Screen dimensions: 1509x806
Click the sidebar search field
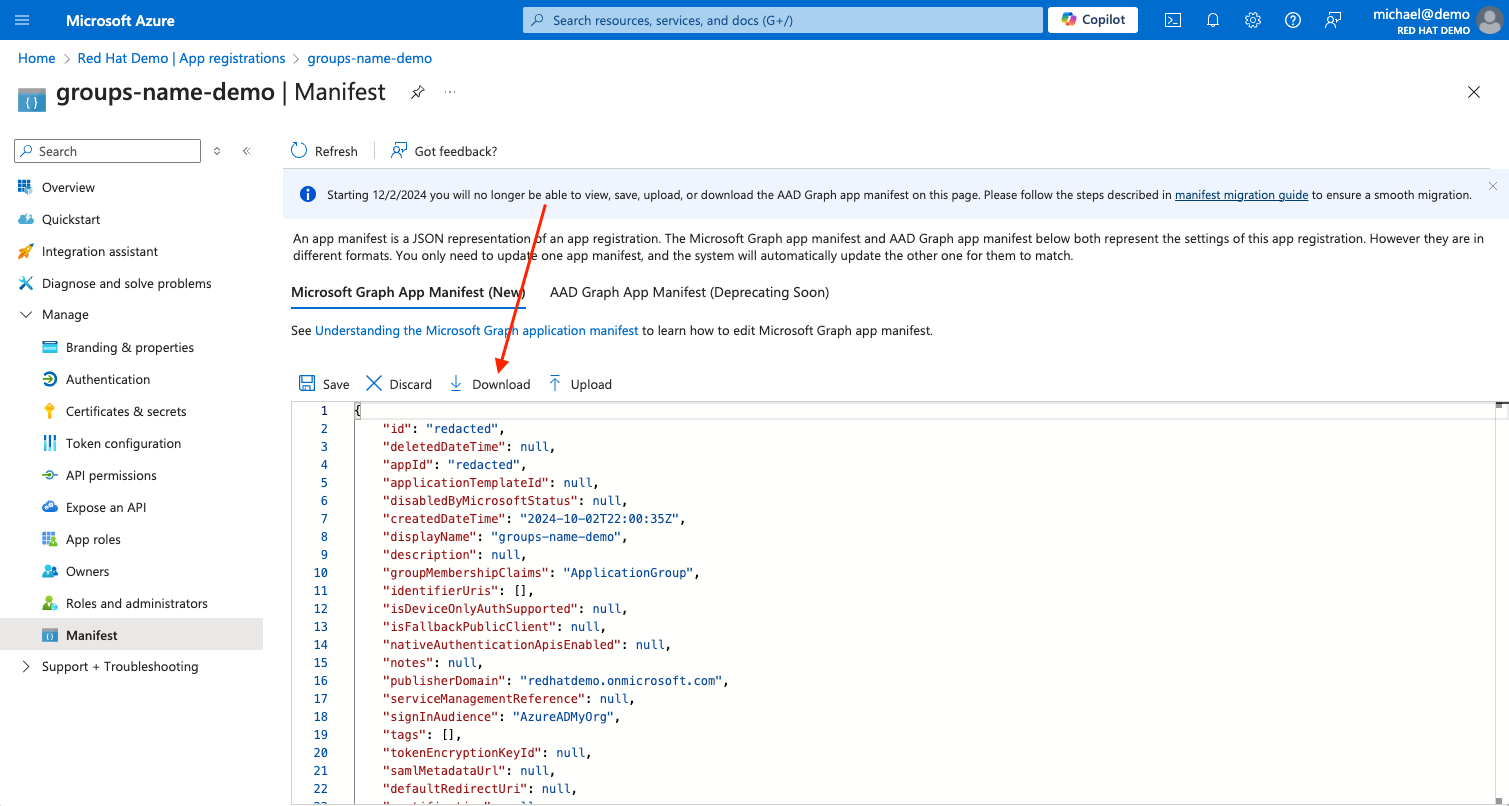tap(107, 150)
